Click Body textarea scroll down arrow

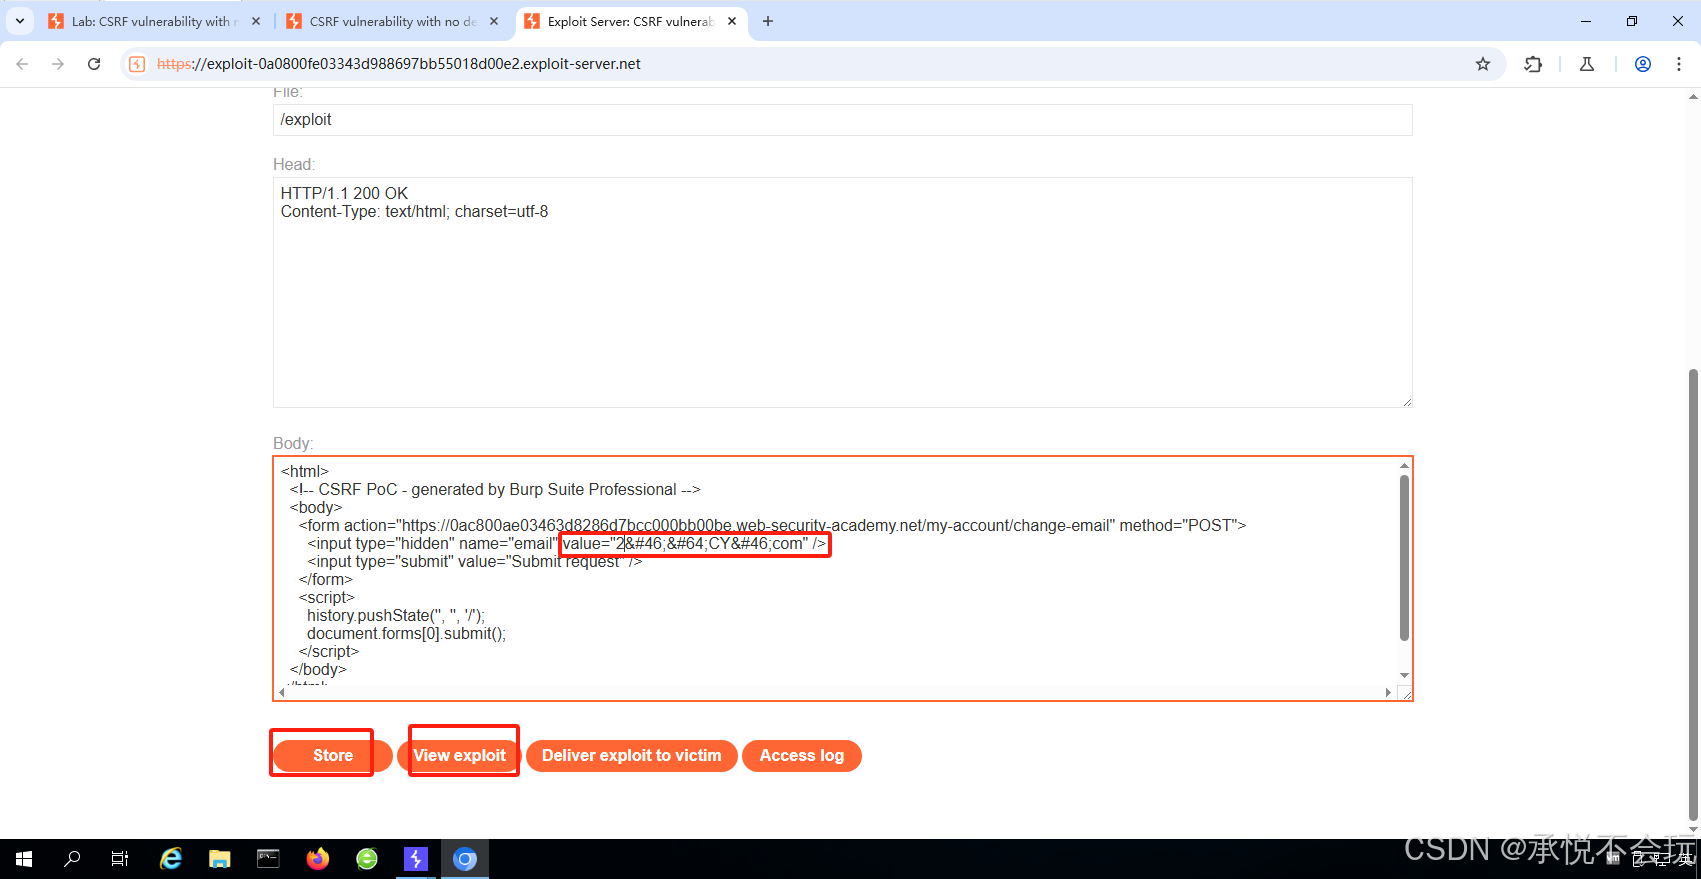coord(1404,676)
